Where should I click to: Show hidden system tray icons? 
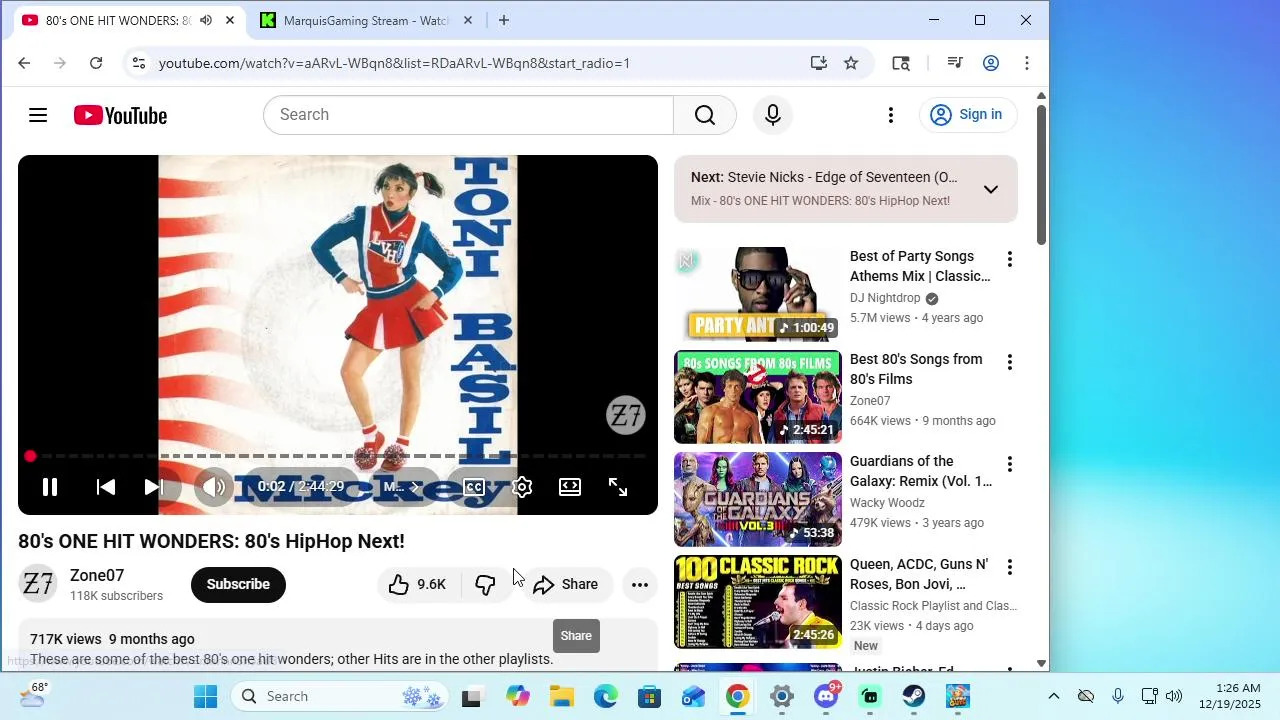1053,696
